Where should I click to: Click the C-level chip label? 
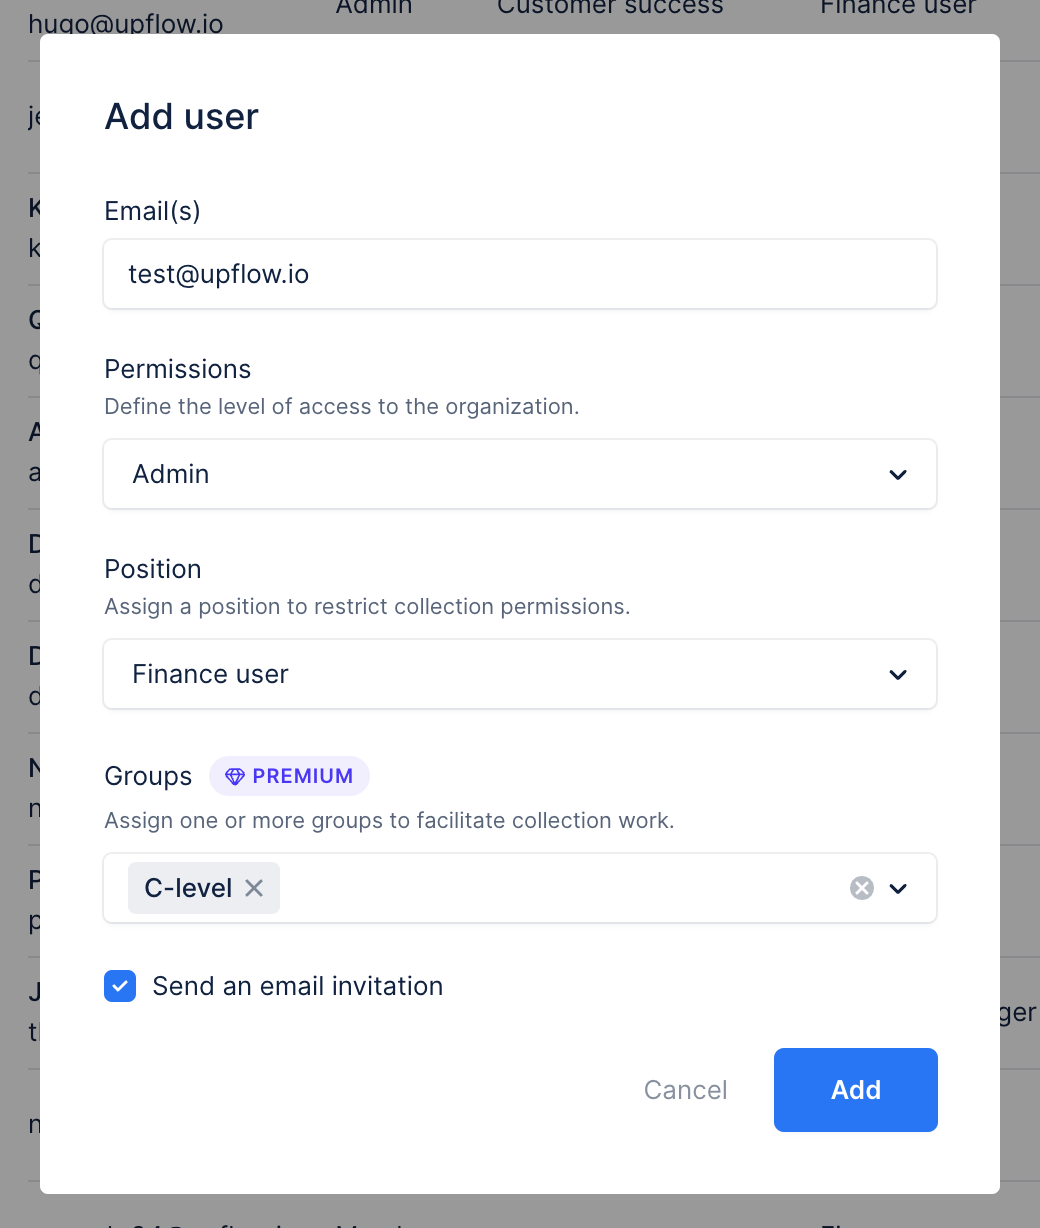pos(188,888)
